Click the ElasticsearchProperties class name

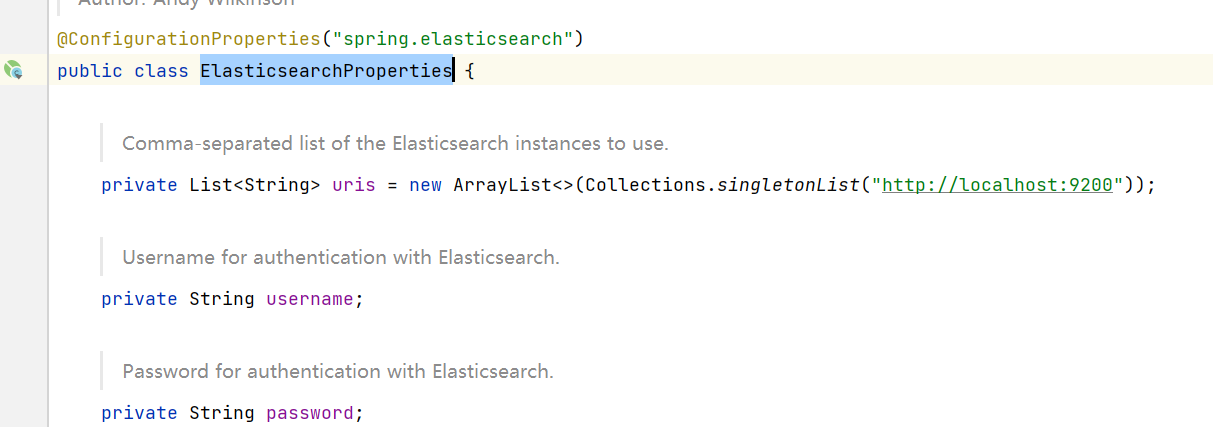click(326, 71)
